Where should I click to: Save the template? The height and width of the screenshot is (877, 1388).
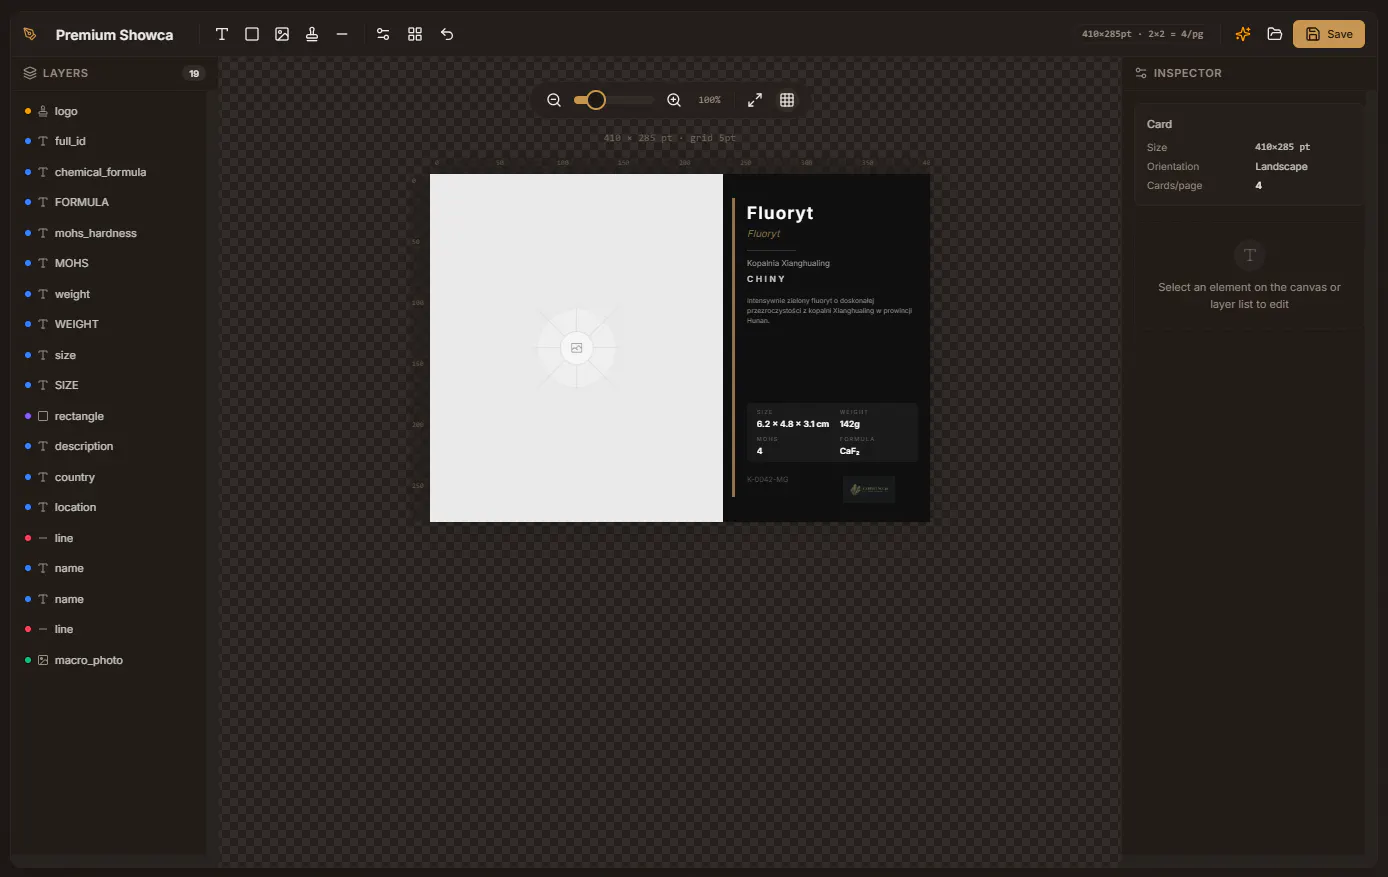(1329, 34)
